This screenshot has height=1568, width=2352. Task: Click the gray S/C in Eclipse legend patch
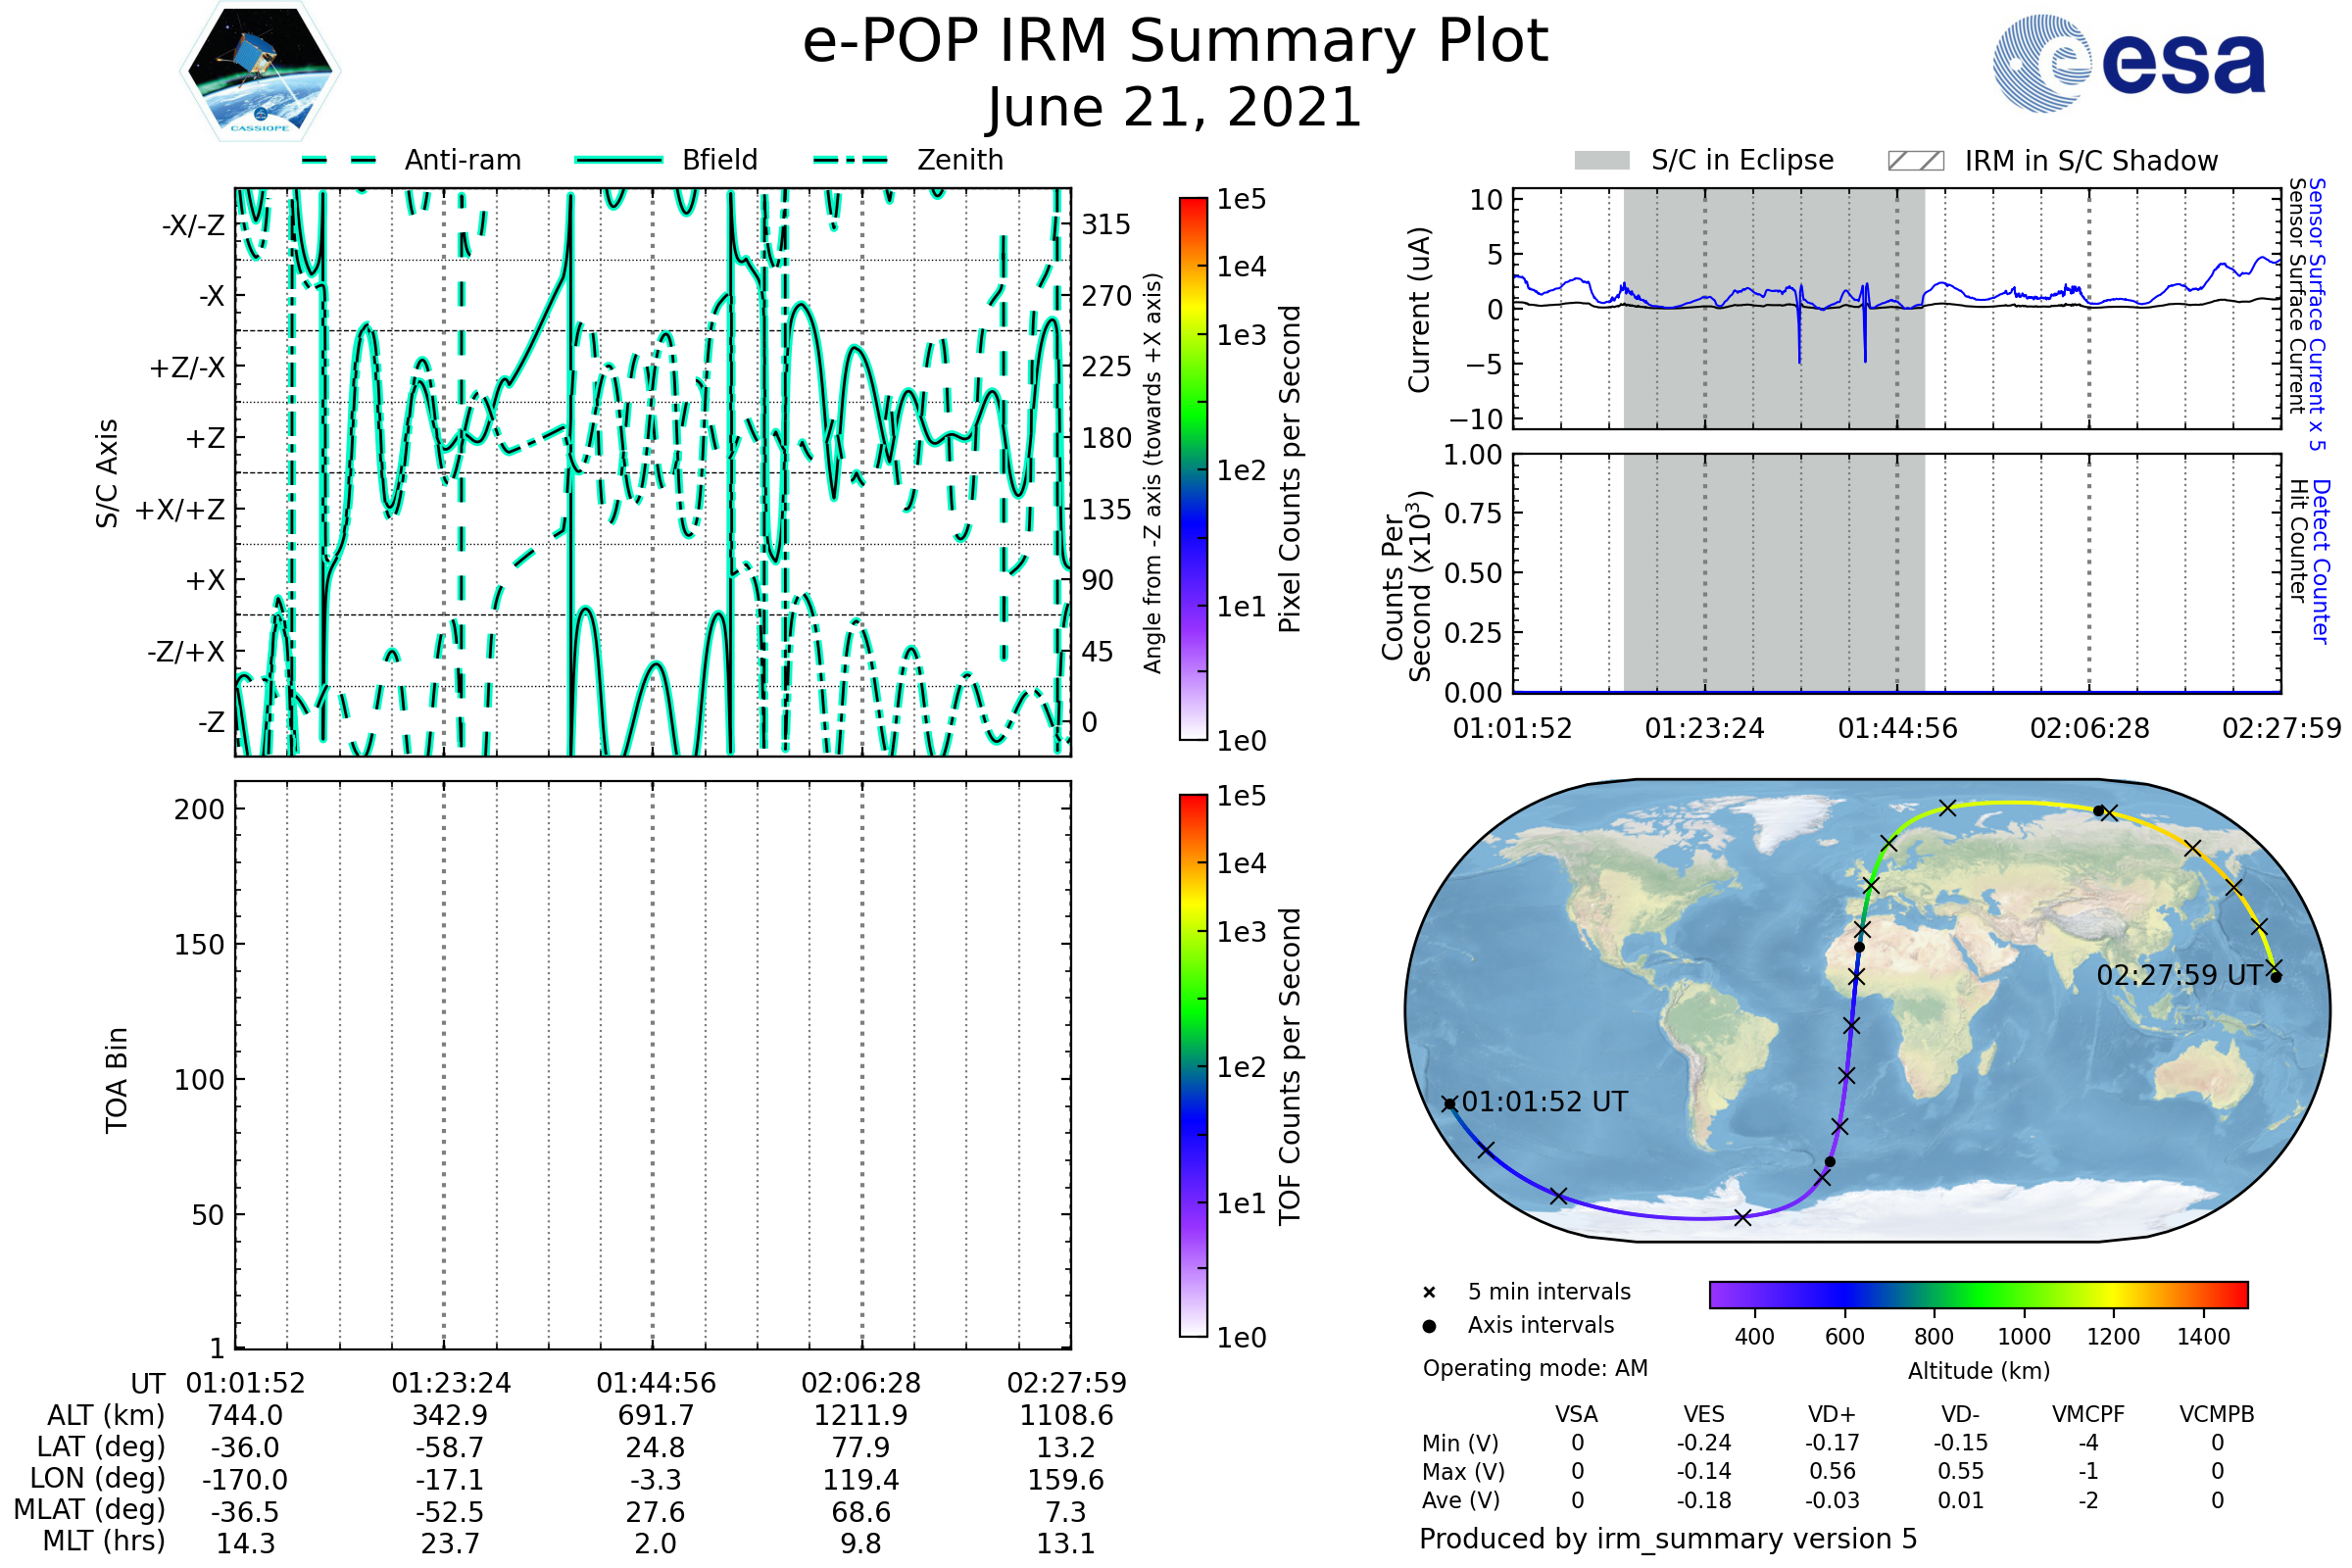tap(1601, 161)
